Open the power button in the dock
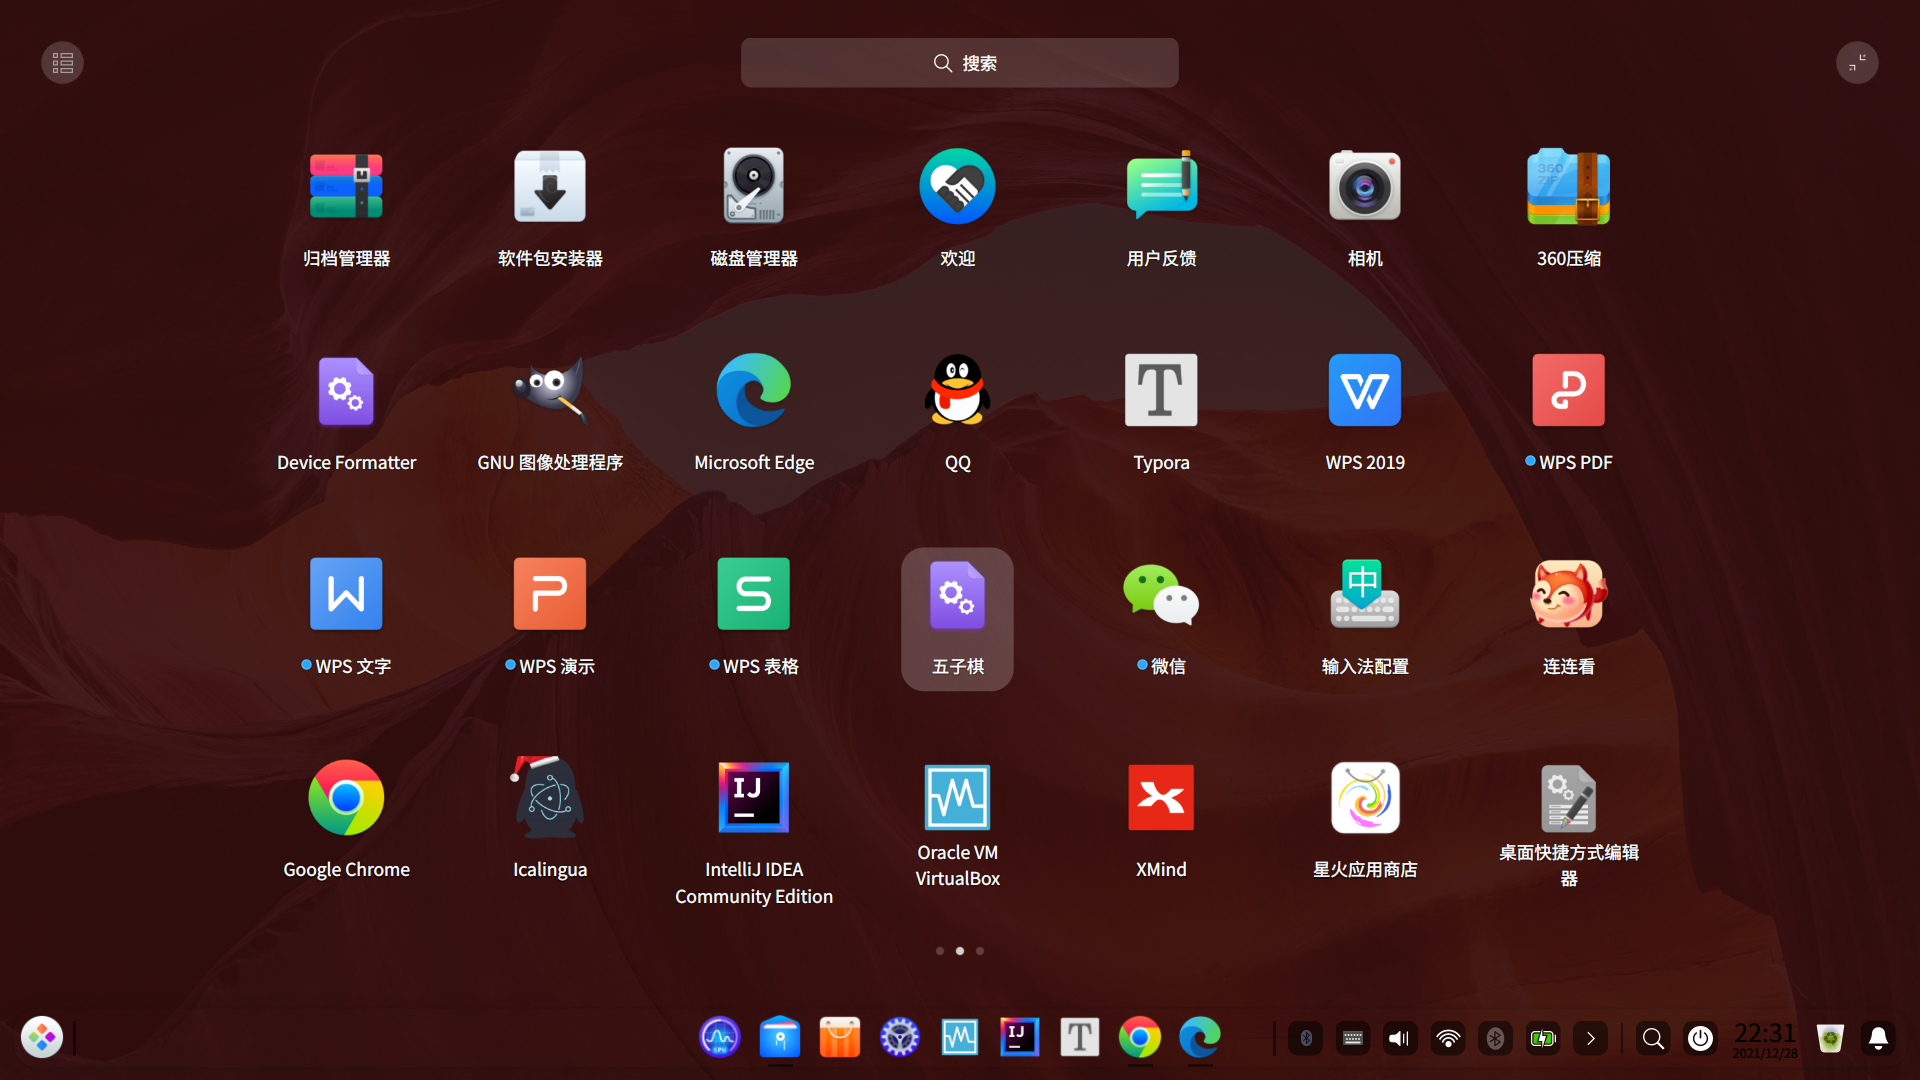1920x1080 pixels. pos(1700,1039)
